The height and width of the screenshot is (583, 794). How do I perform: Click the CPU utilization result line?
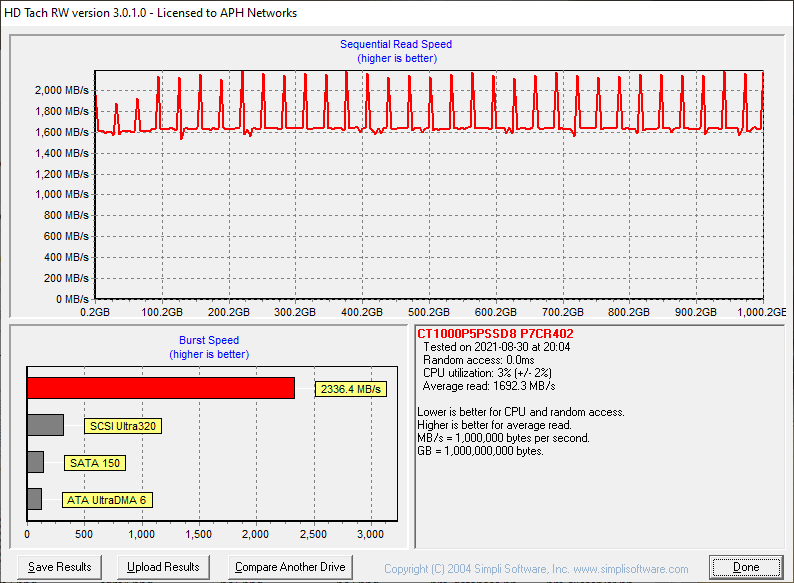[x=487, y=373]
